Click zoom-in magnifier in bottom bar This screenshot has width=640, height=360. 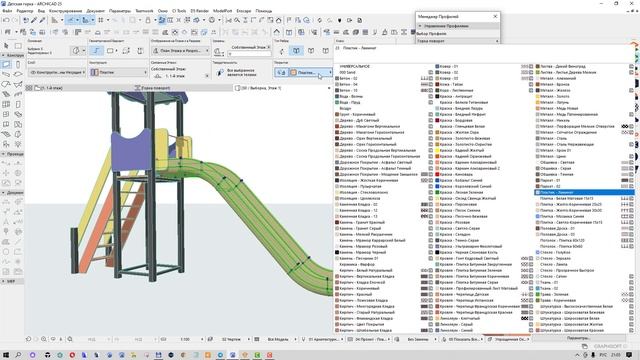point(44,339)
